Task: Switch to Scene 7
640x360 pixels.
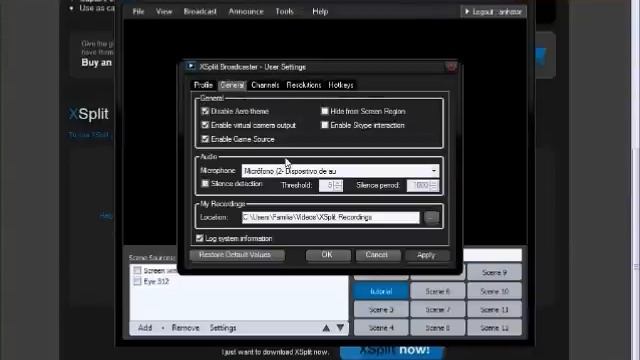Action: [438, 310]
